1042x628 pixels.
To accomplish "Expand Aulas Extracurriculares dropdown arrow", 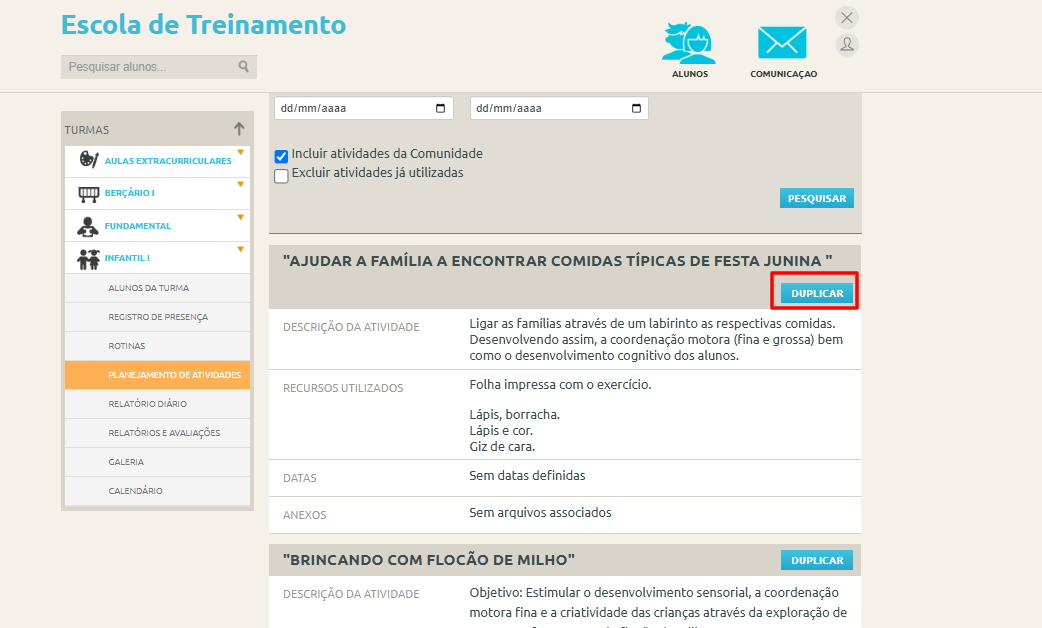I will pyautogui.click(x=241, y=153).
